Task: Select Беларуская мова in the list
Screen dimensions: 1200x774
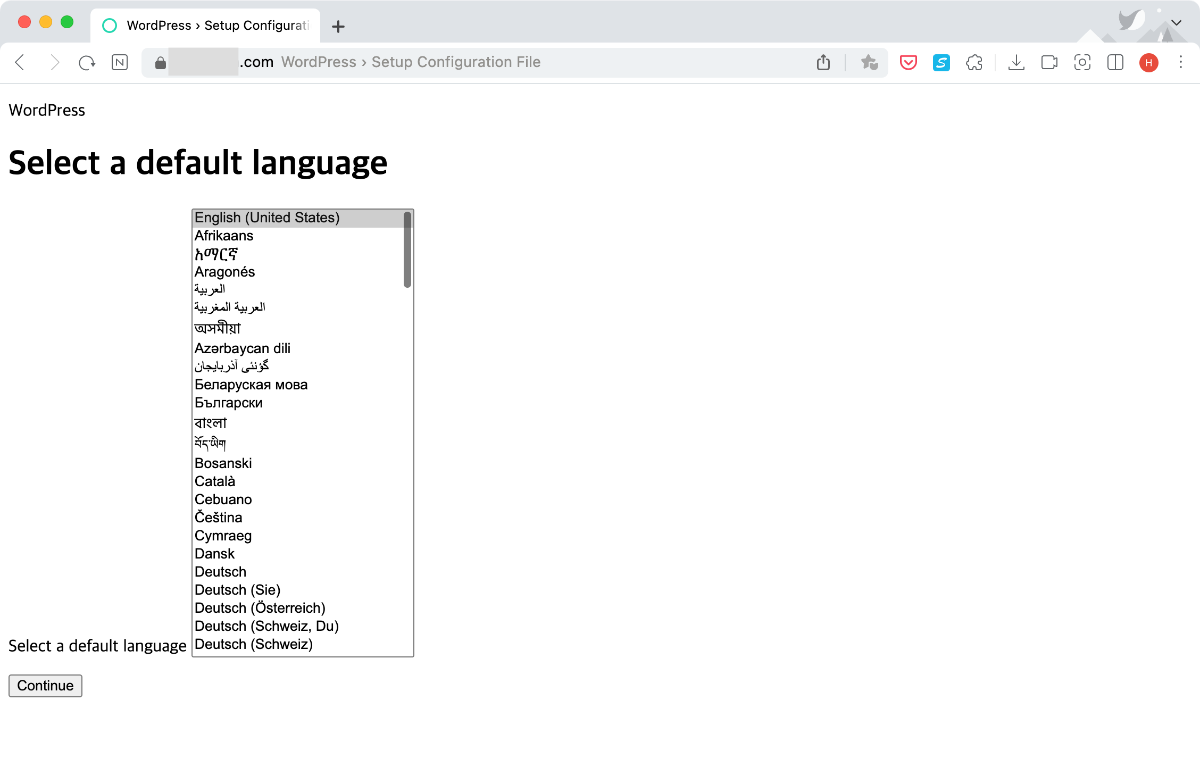Action: pyautogui.click(x=297, y=384)
